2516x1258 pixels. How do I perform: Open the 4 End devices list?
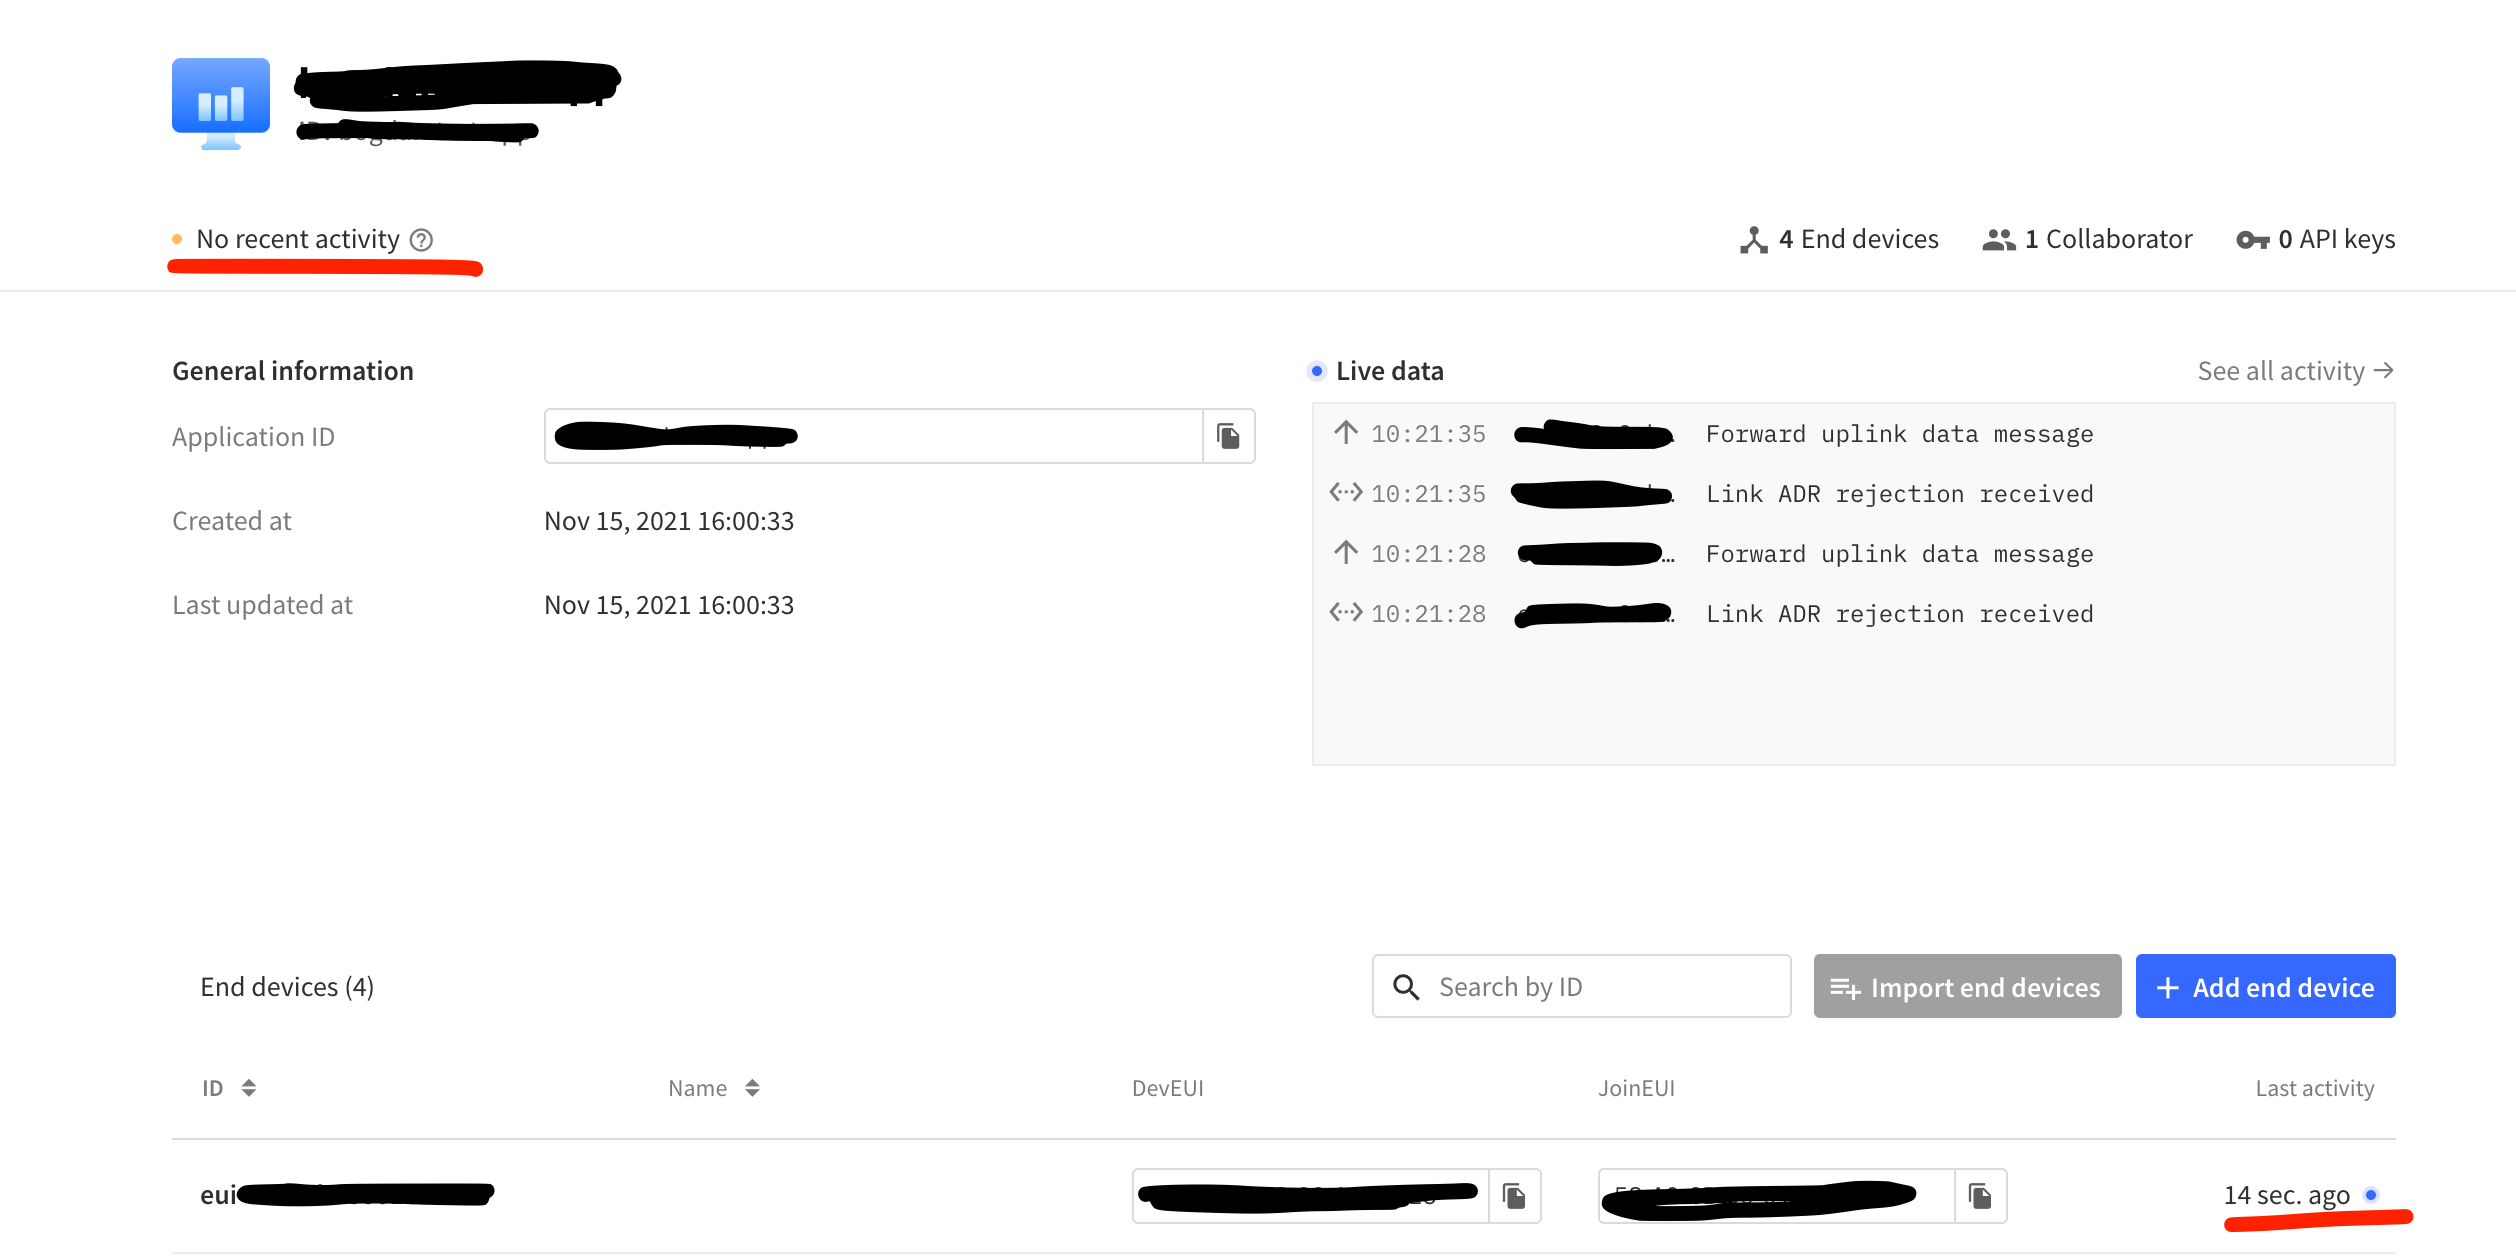[x=1858, y=239]
